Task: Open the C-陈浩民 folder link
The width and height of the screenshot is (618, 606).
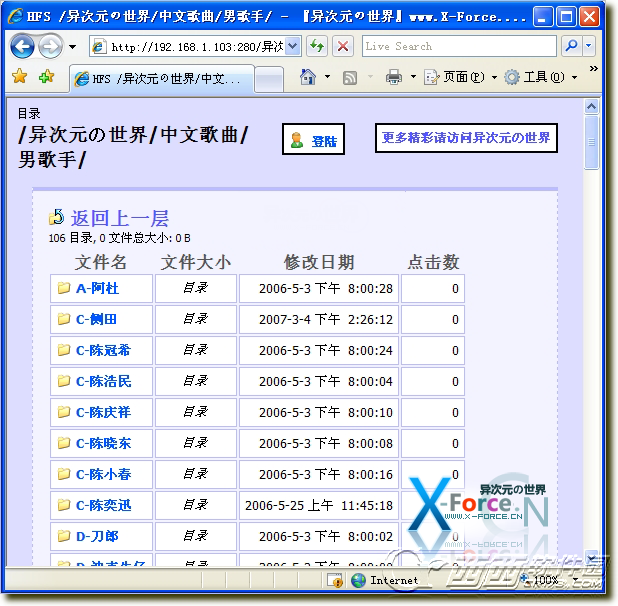Action: [103, 381]
